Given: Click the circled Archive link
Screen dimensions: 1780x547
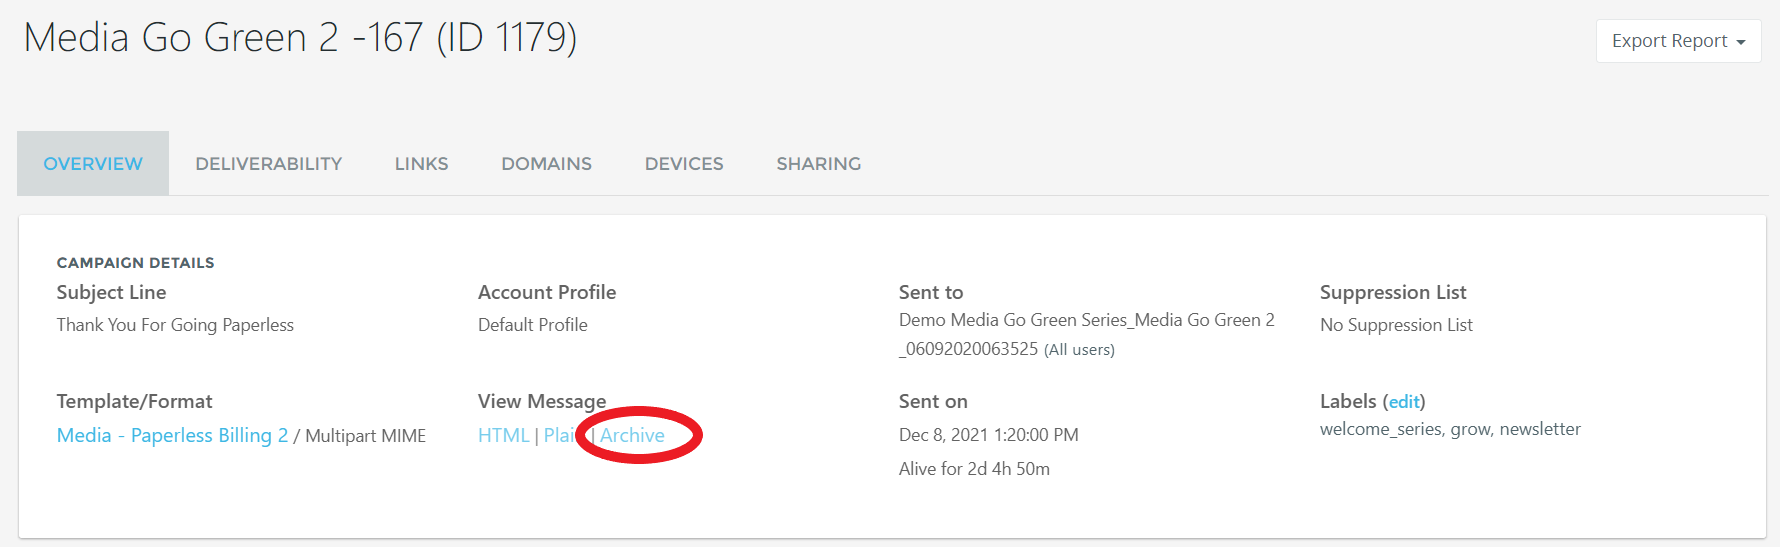Looking at the screenshot, I should pyautogui.click(x=632, y=436).
